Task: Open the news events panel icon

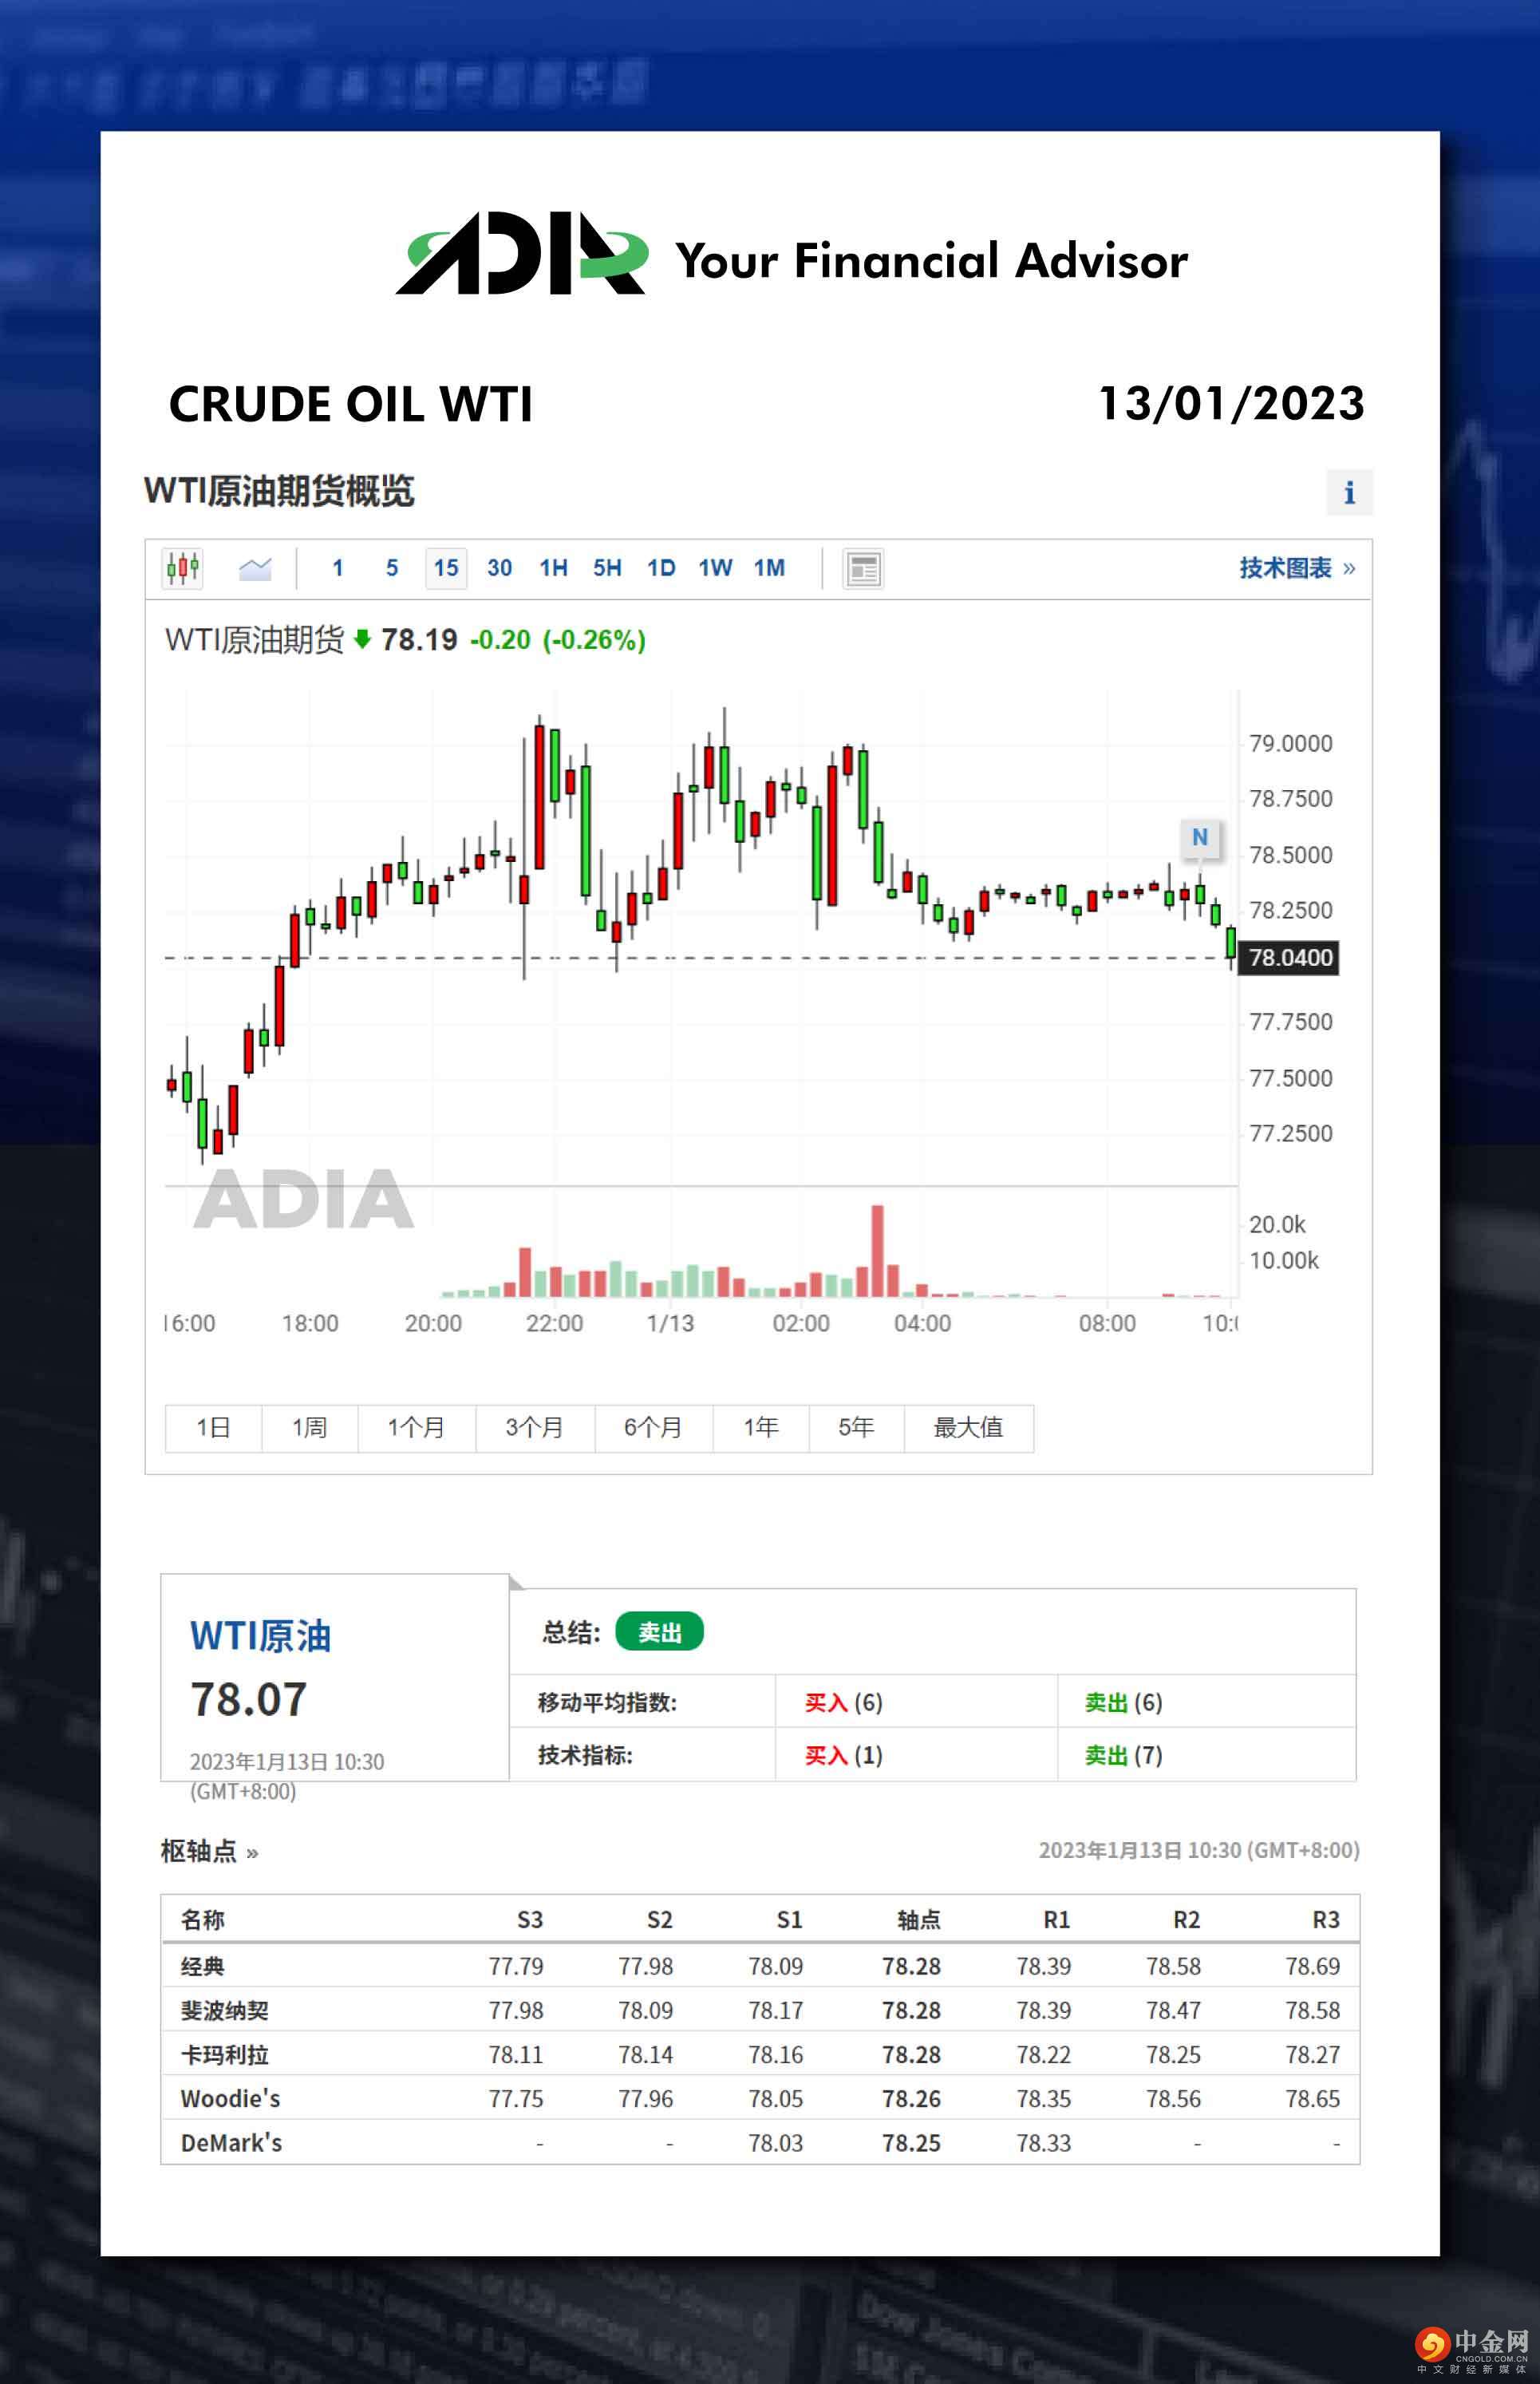Action: (x=862, y=567)
